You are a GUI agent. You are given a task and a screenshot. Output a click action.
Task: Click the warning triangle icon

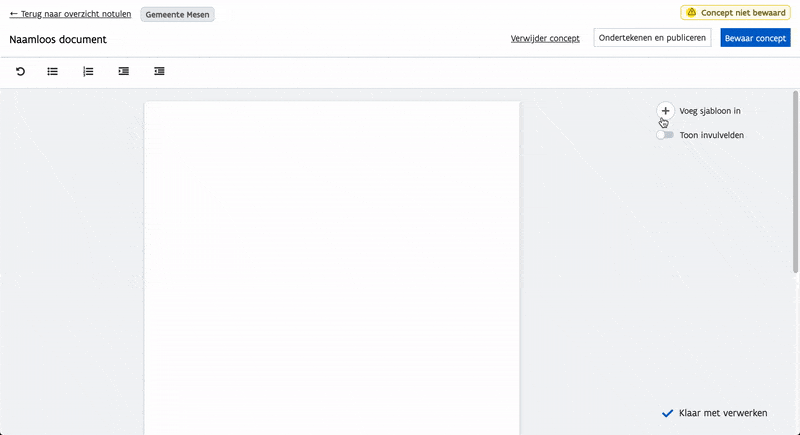[690, 13]
